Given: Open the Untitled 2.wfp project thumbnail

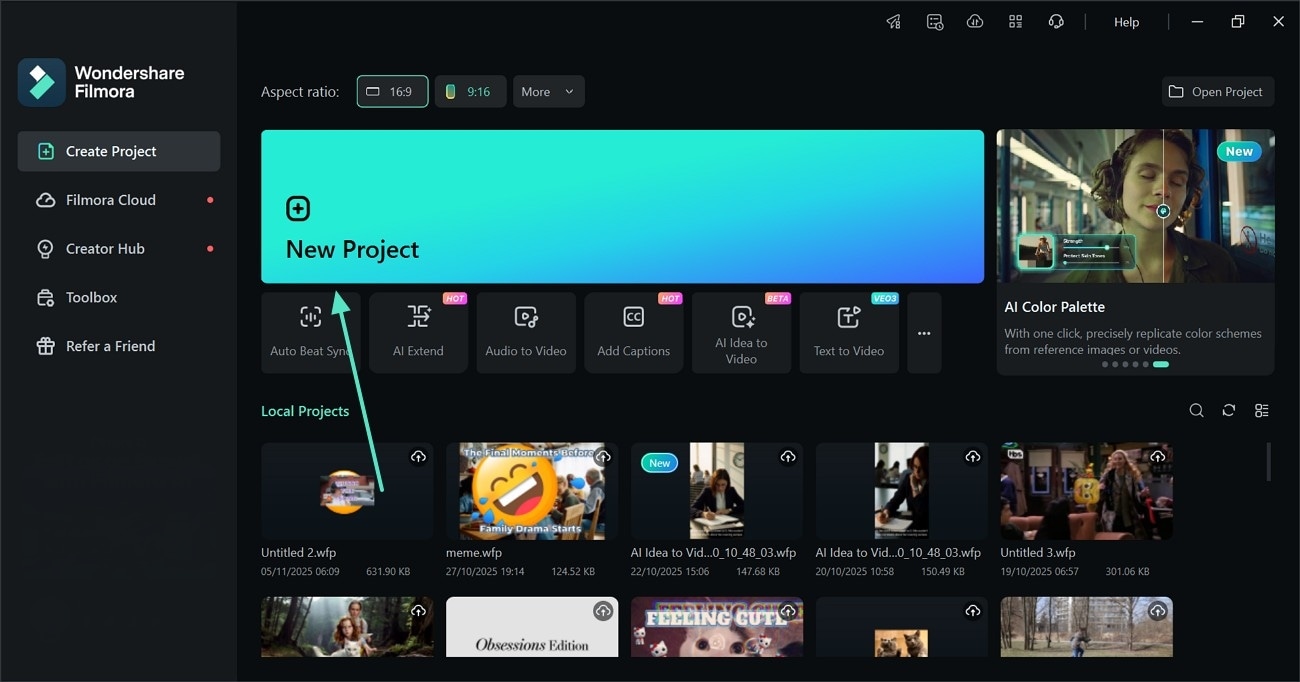Looking at the screenshot, I should (347, 491).
